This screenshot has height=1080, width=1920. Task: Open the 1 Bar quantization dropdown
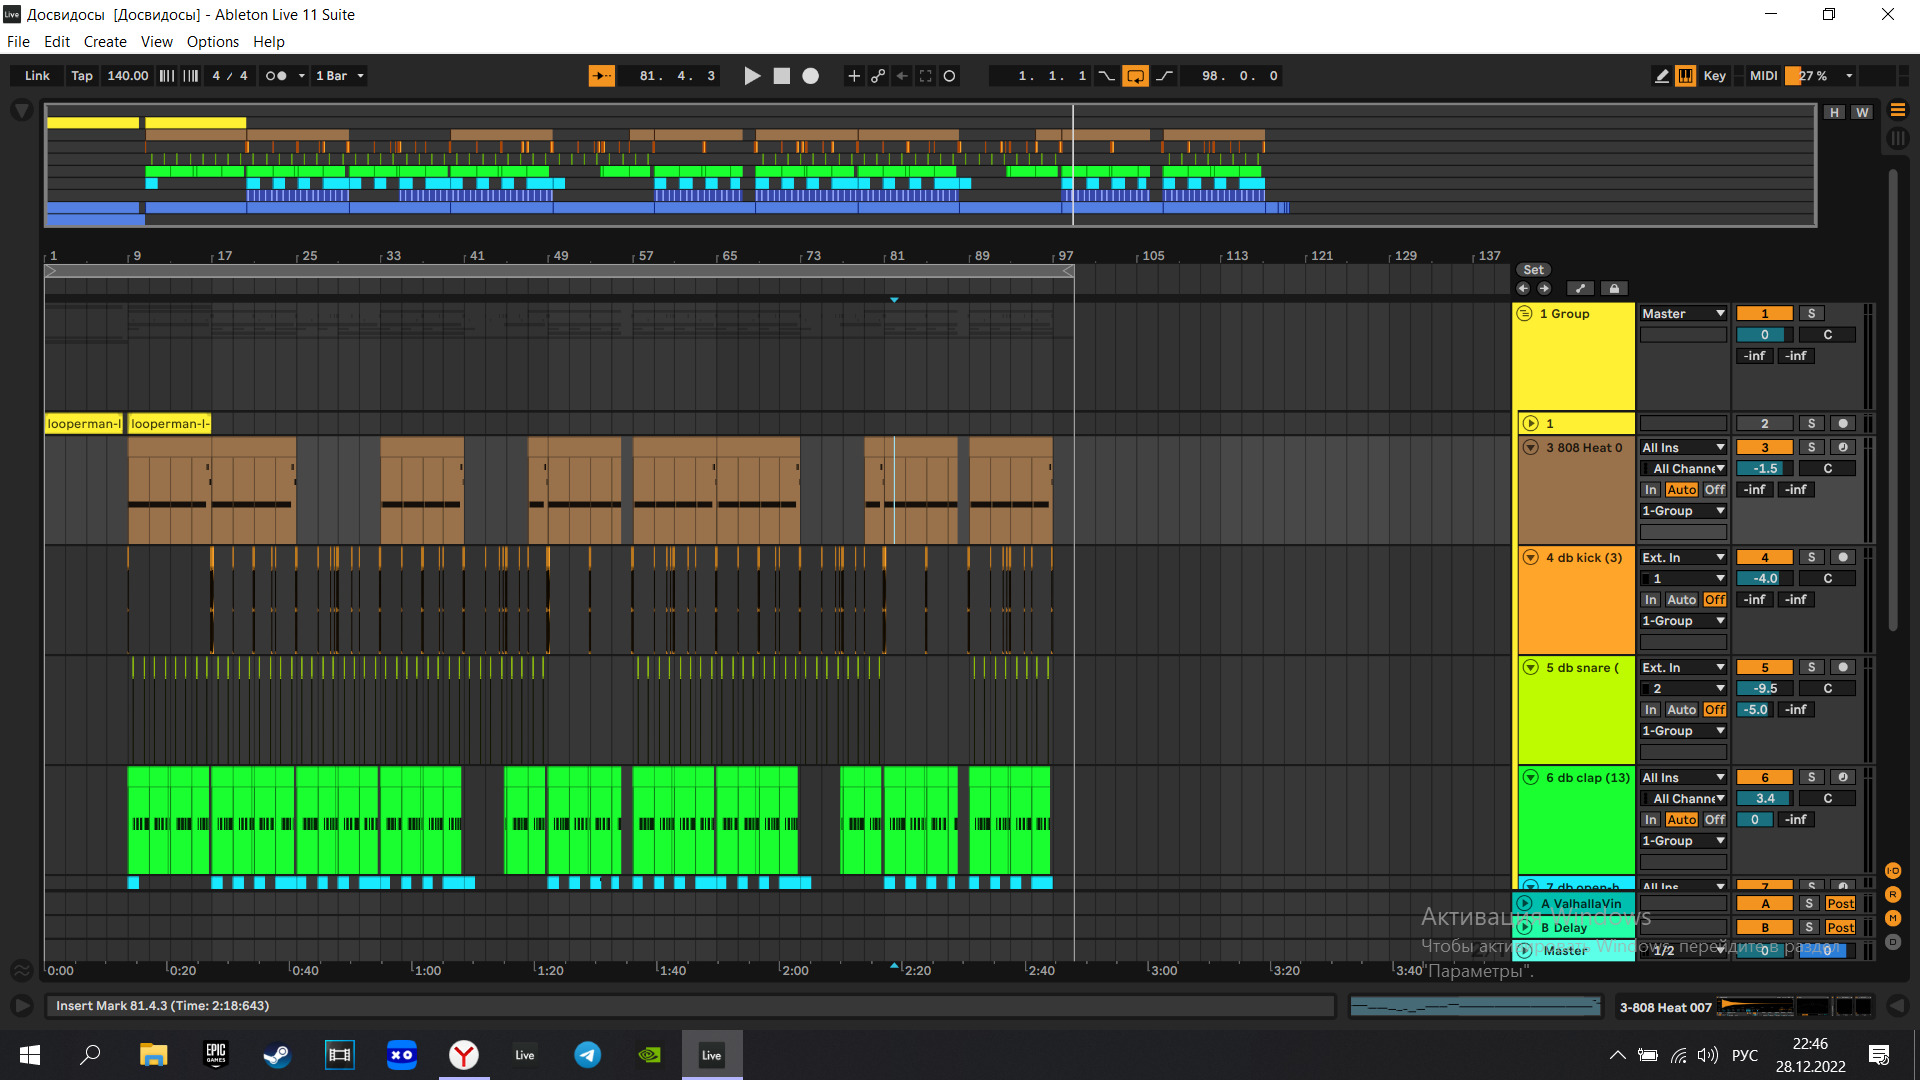[340, 76]
